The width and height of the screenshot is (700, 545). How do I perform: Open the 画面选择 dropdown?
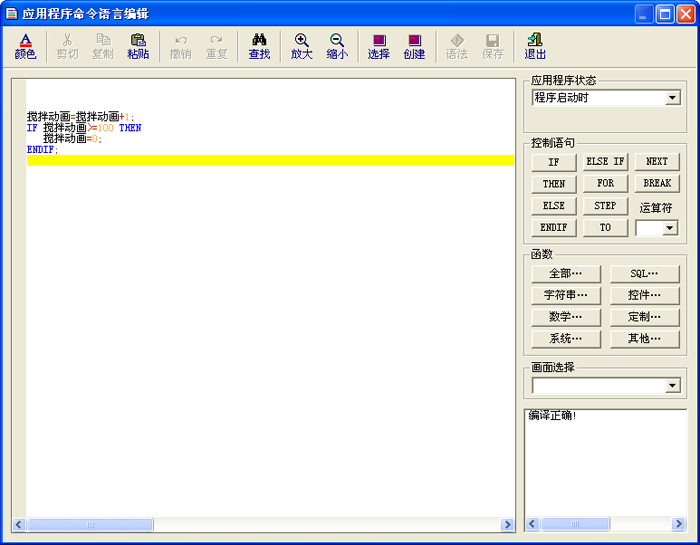(672, 386)
